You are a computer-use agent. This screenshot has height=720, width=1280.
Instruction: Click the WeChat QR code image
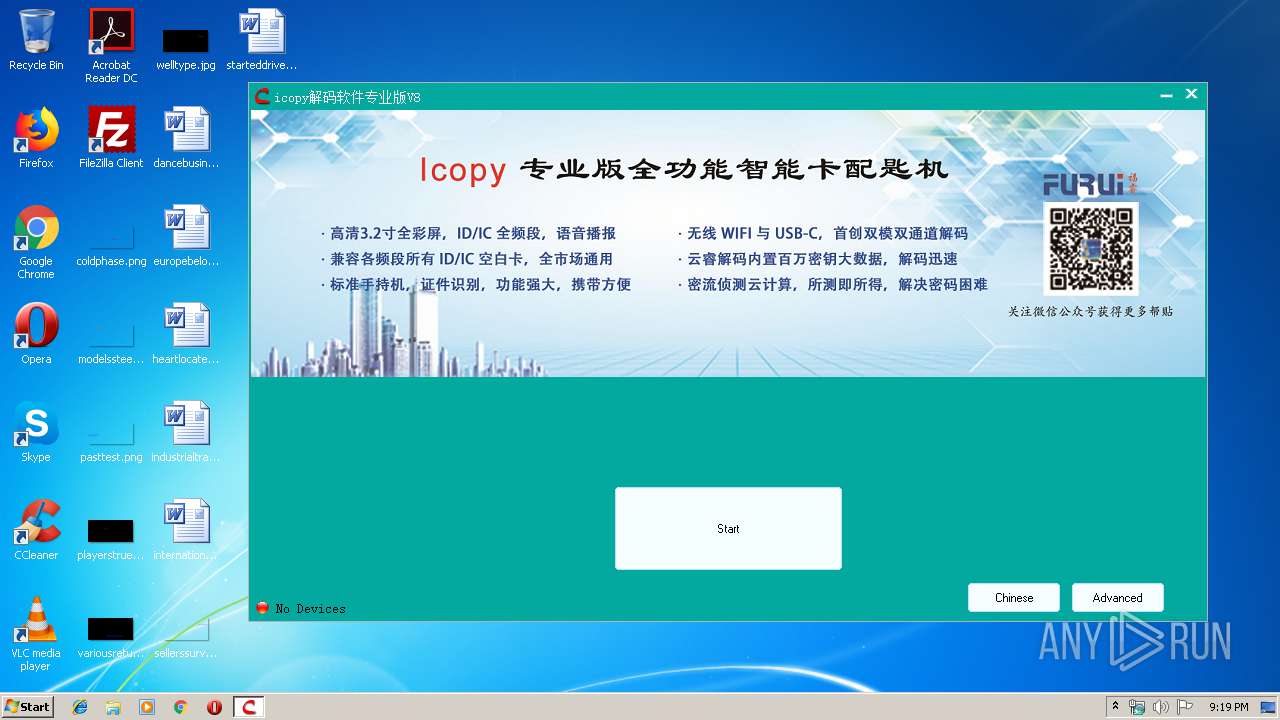pos(1091,249)
